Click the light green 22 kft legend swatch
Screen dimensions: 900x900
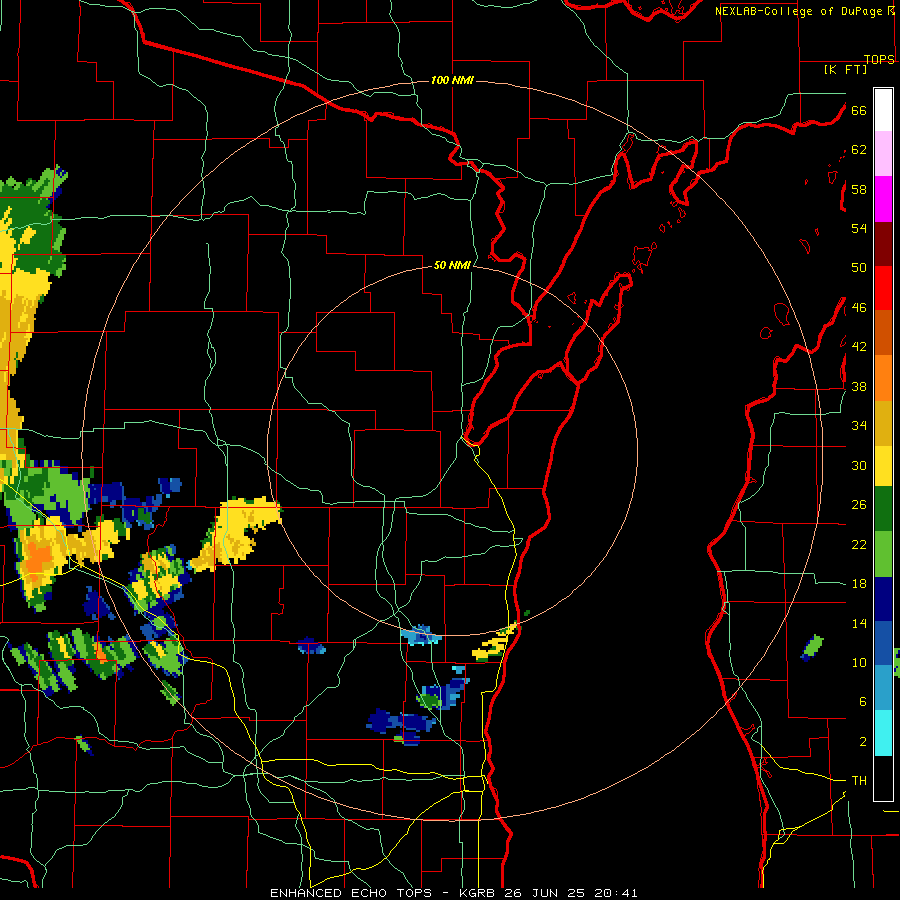point(883,554)
